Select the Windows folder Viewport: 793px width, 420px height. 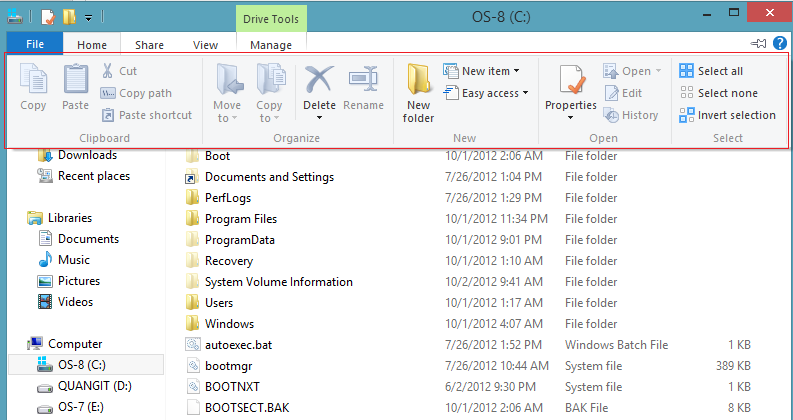coord(219,324)
